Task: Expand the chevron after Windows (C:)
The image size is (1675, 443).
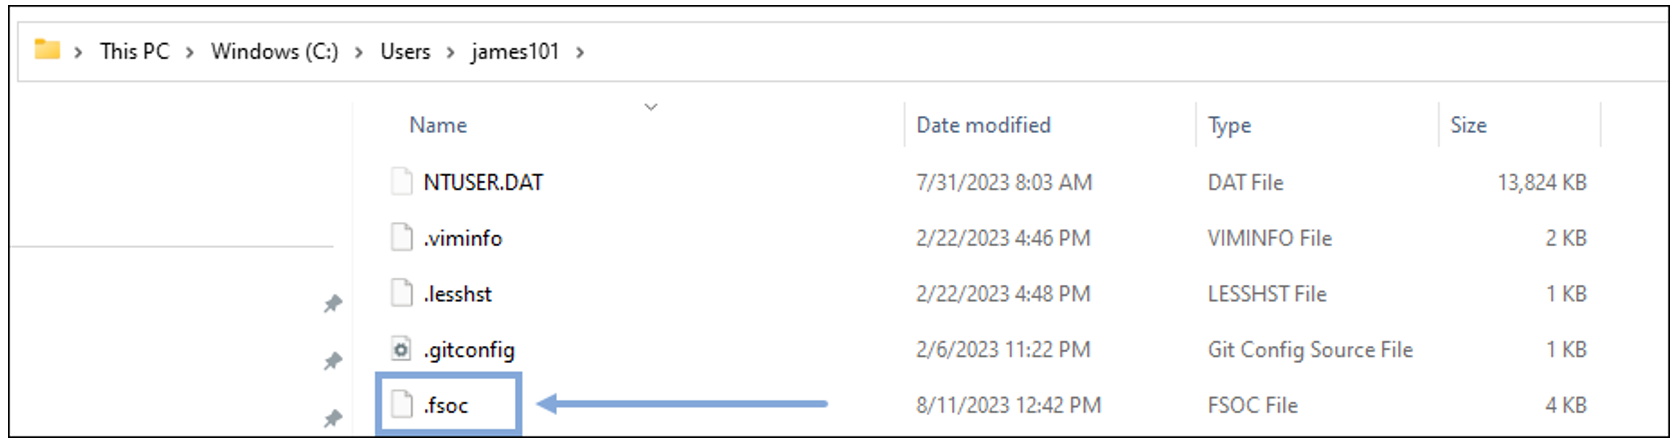Action: click(359, 52)
